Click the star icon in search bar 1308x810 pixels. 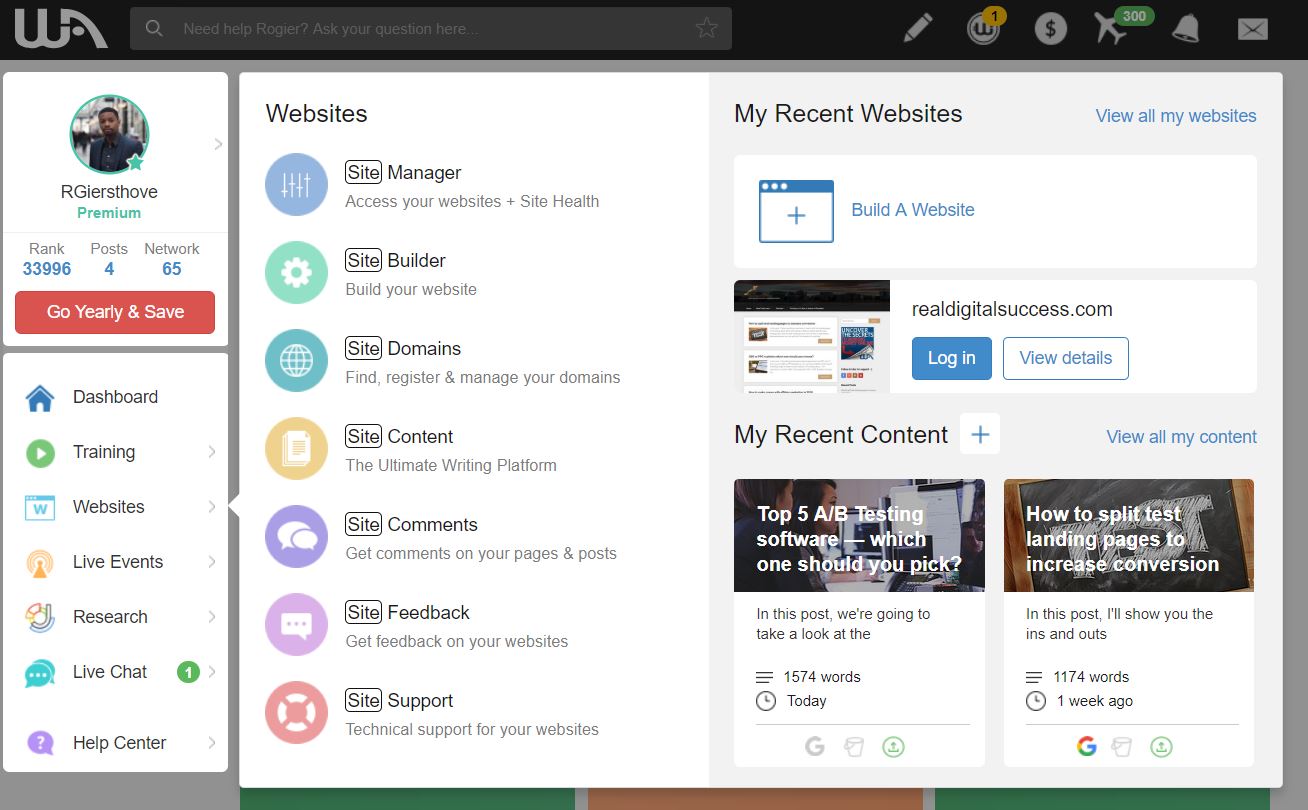[x=707, y=28]
